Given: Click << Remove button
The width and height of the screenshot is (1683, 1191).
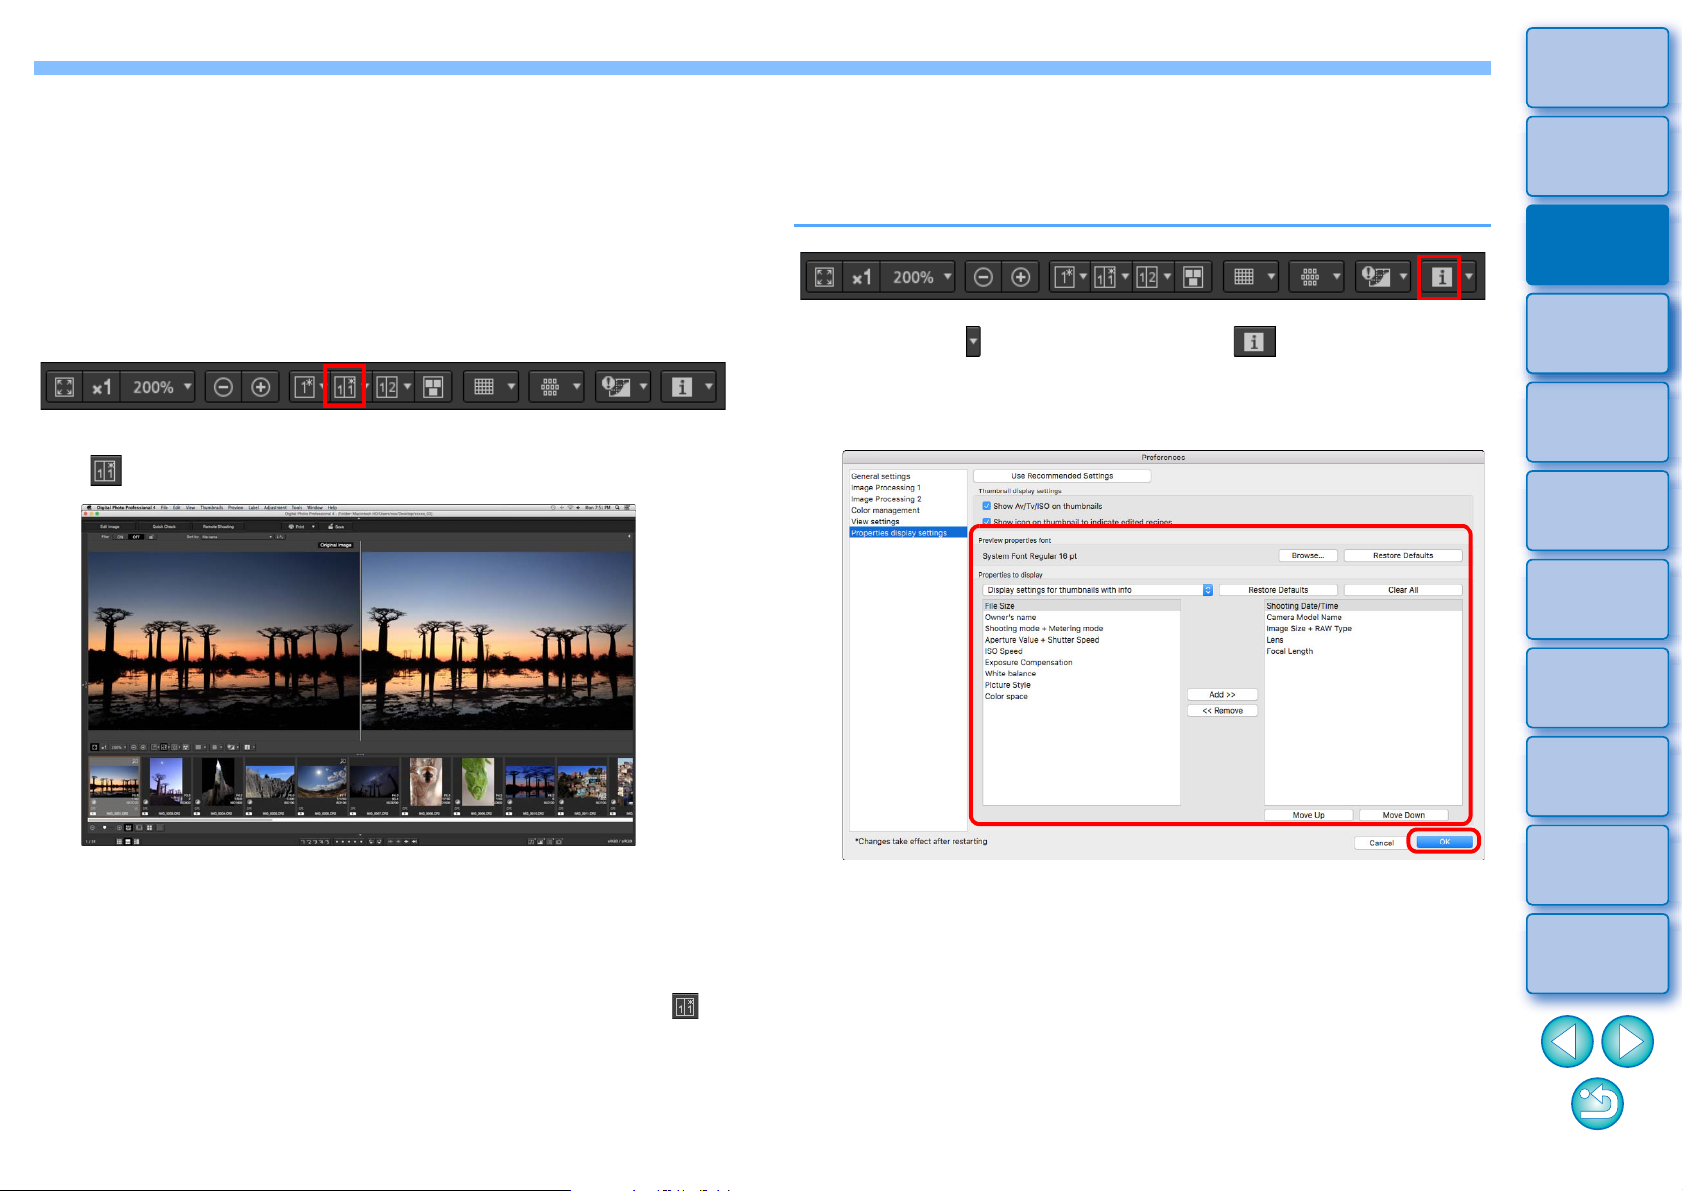Looking at the screenshot, I should (1222, 711).
